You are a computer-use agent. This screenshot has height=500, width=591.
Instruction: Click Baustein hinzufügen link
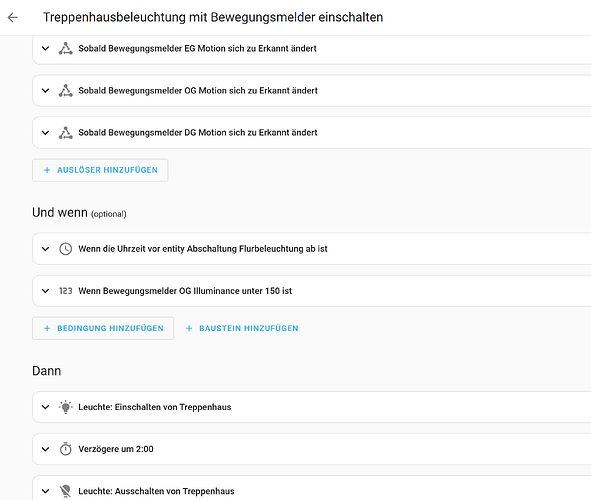[242, 328]
